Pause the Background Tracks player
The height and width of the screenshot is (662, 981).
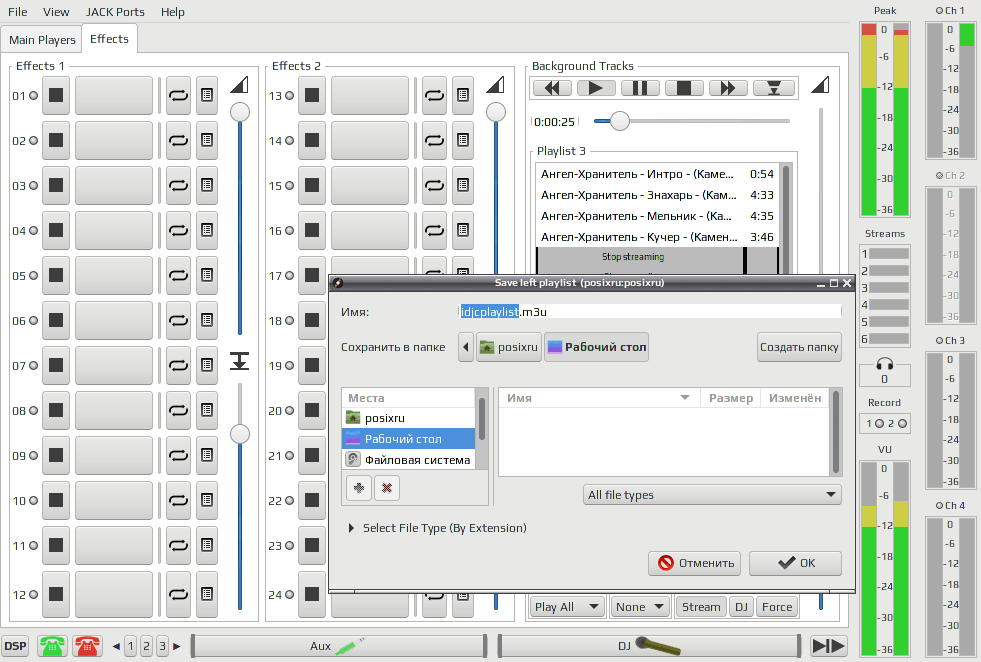[640, 88]
